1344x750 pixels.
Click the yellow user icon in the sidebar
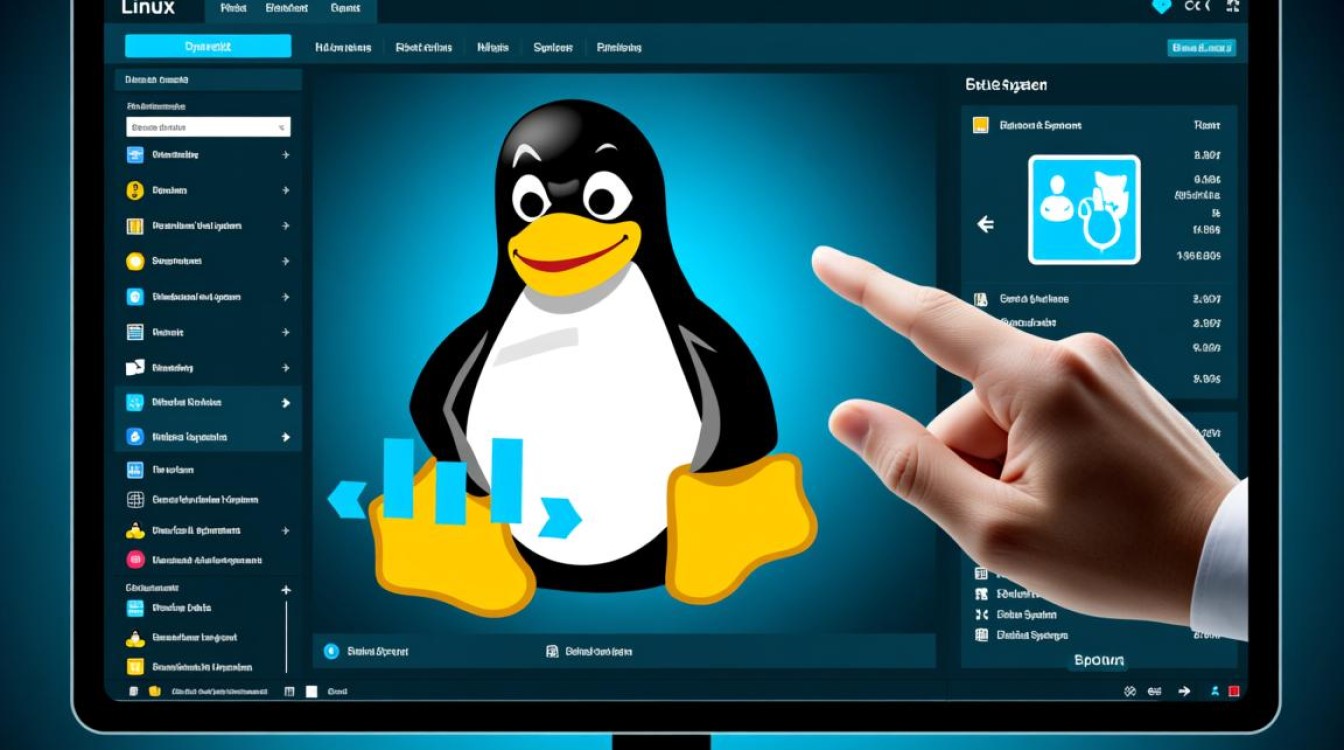[x=134, y=189]
